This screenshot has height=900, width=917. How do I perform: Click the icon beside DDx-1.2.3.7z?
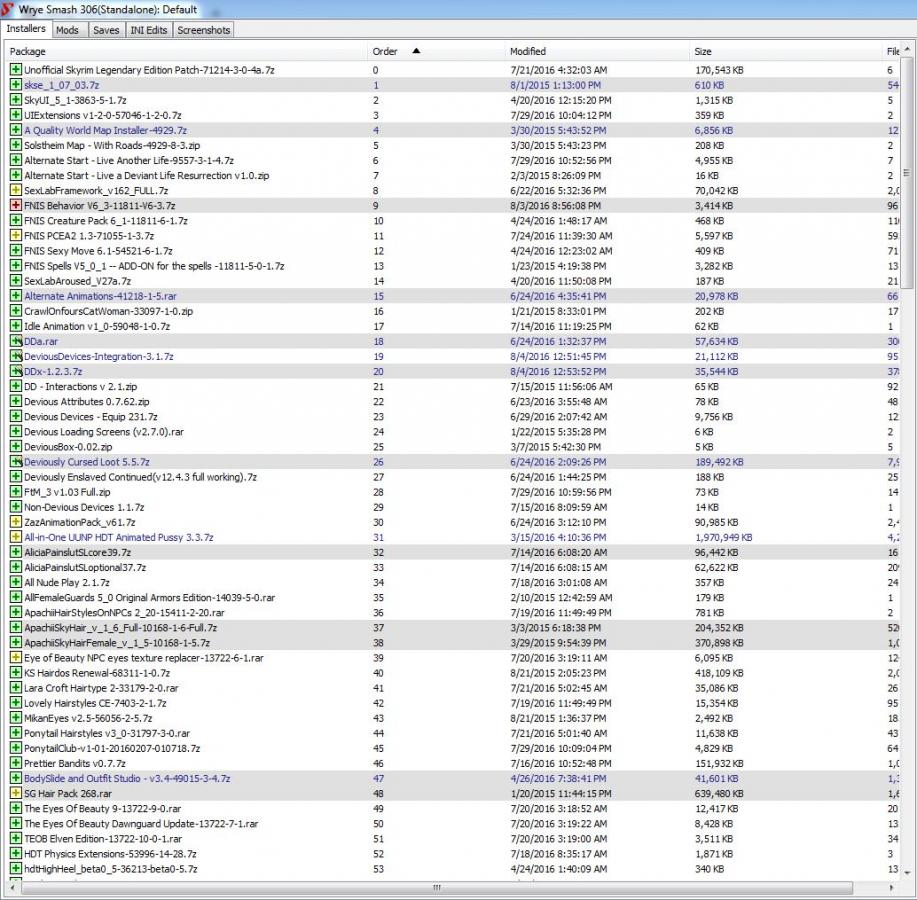(16, 371)
